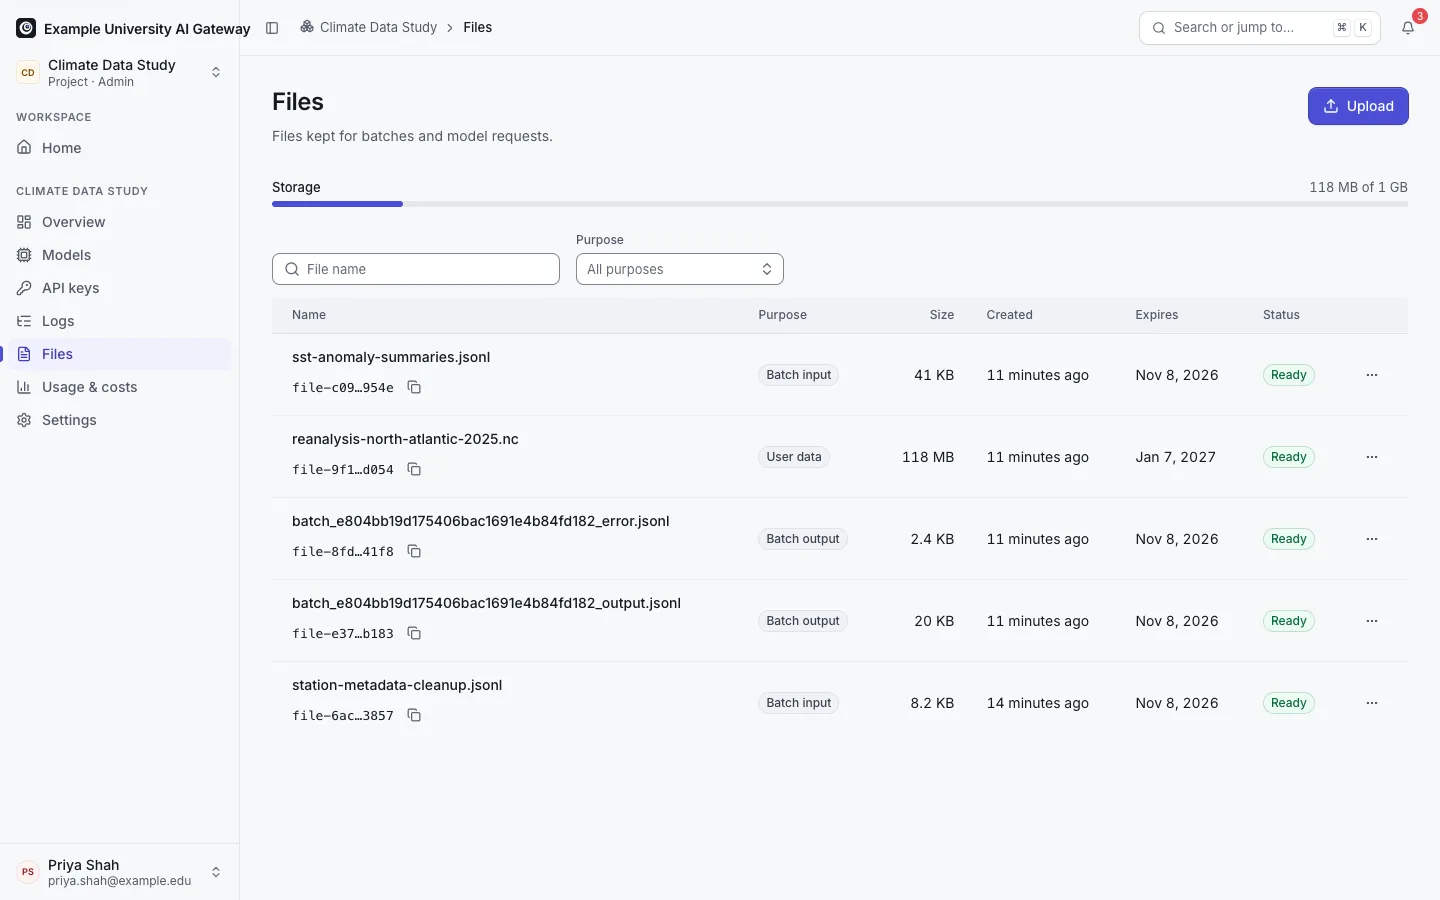Click the Files breadcrumb
This screenshot has width=1440, height=900.
(x=478, y=27)
